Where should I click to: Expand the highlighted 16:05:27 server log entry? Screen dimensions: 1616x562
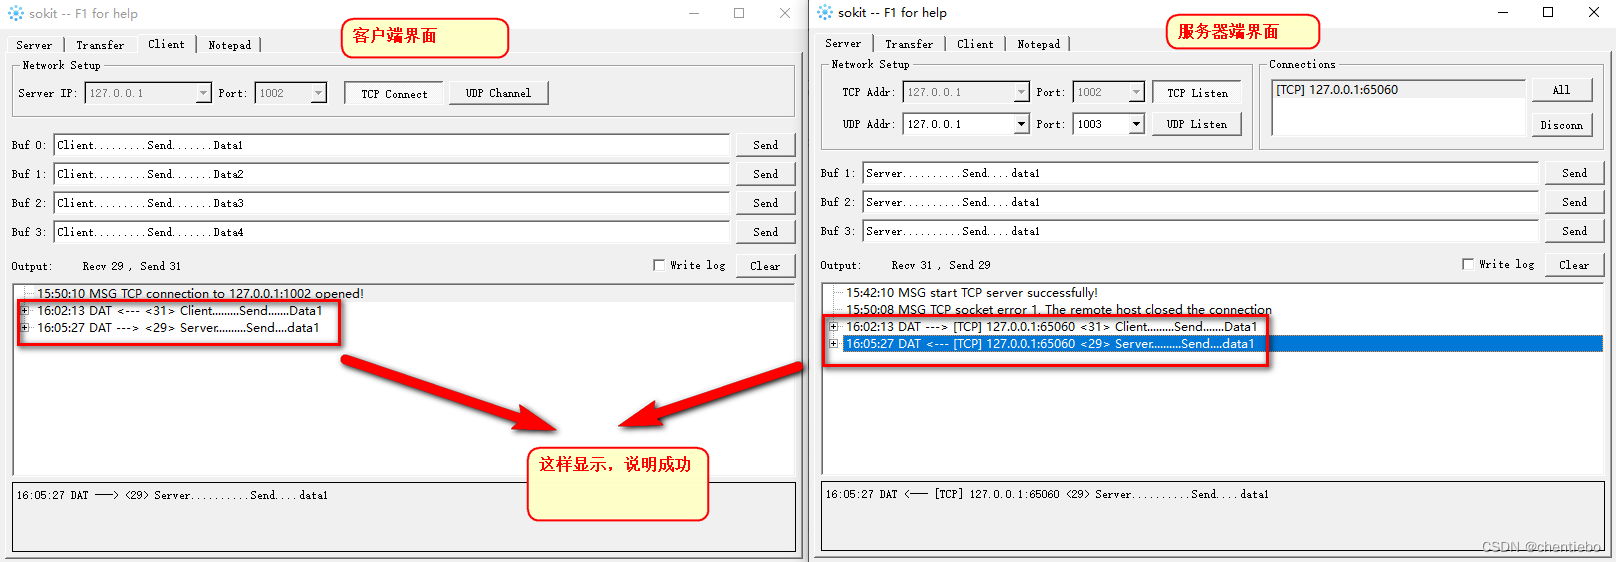[x=834, y=344]
